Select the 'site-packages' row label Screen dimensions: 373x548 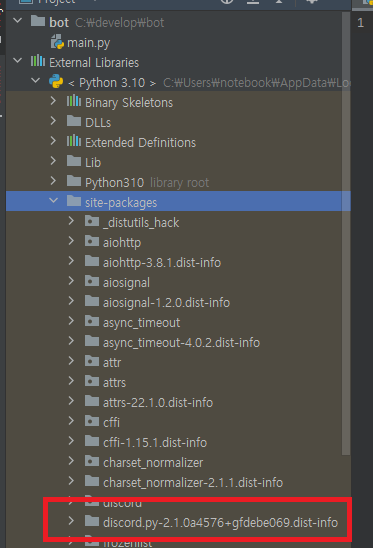(121, 203)
